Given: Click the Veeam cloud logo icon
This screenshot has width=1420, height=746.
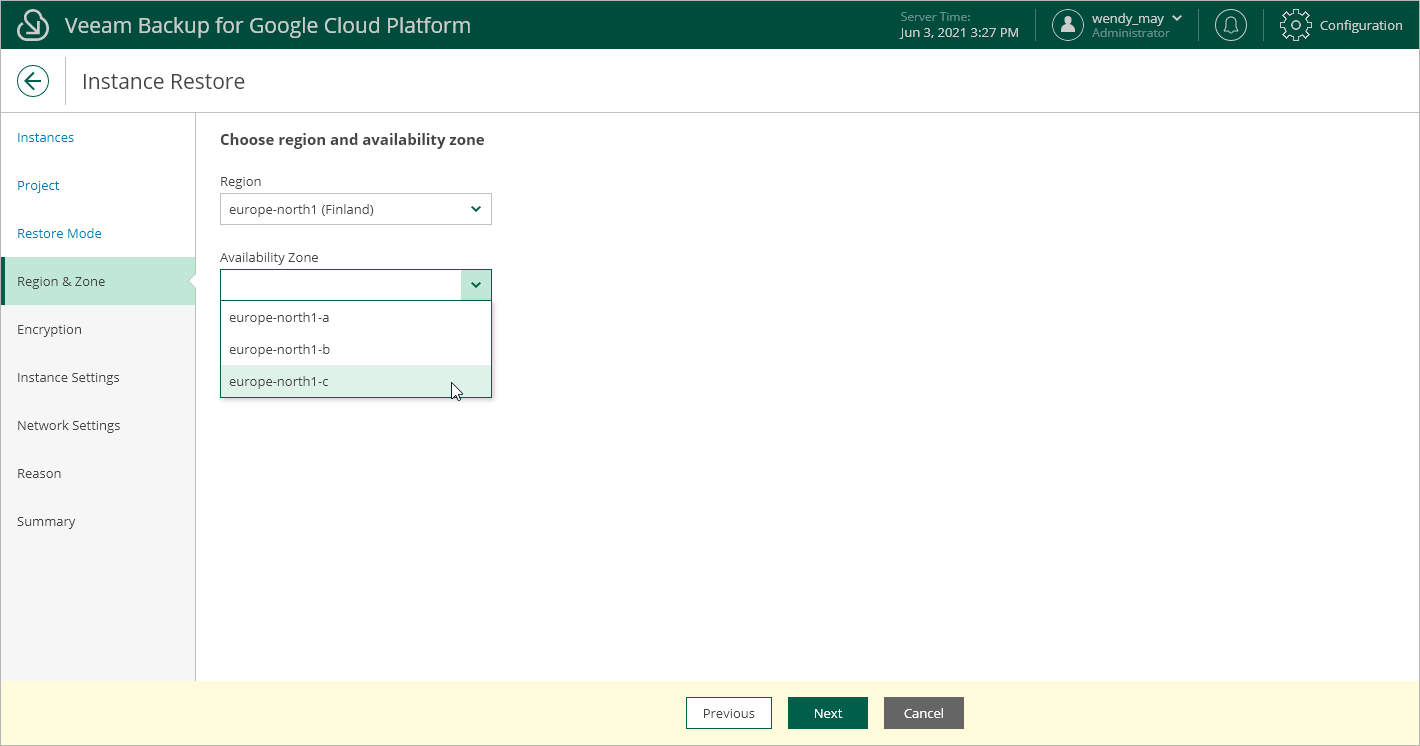Looking at the screenshot, I should 33,25.
